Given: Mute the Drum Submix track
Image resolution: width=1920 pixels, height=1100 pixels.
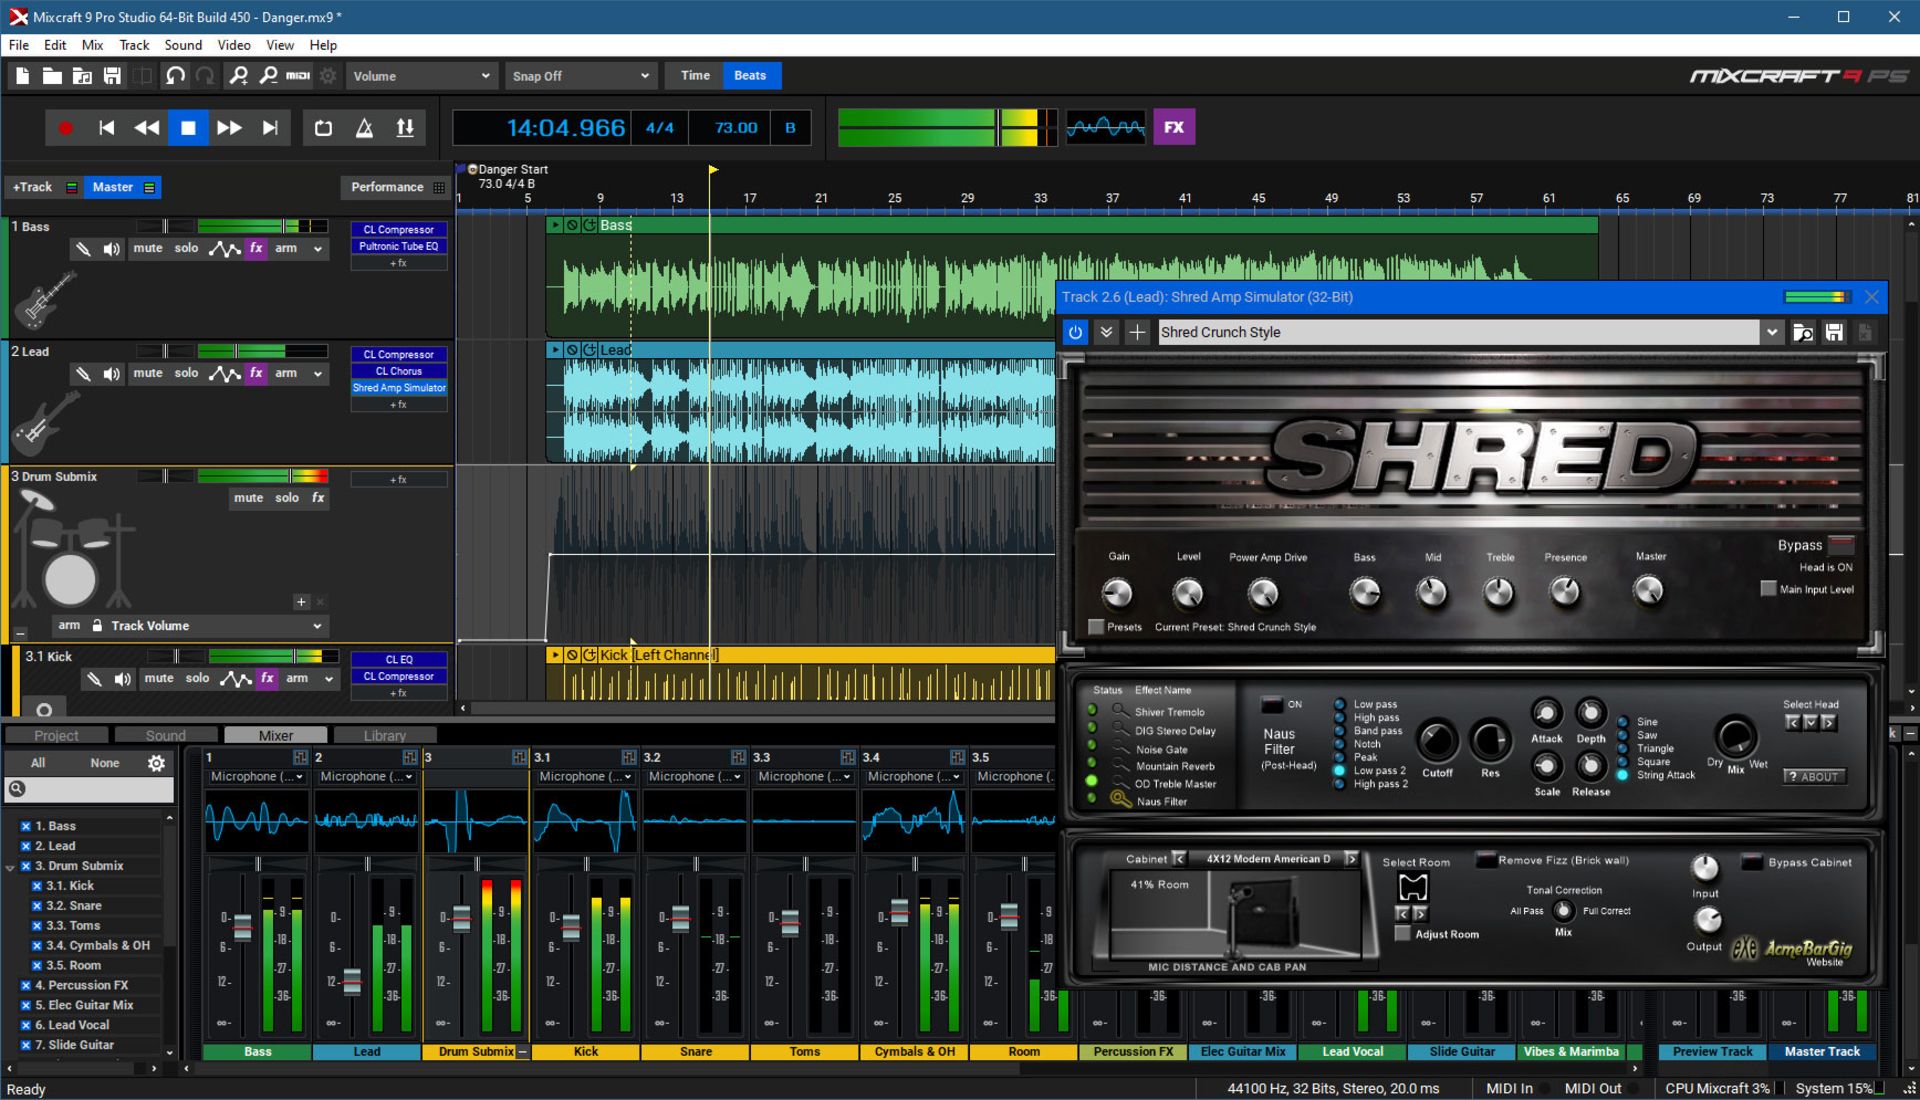Looking at the screenshot, I should 249,498.
